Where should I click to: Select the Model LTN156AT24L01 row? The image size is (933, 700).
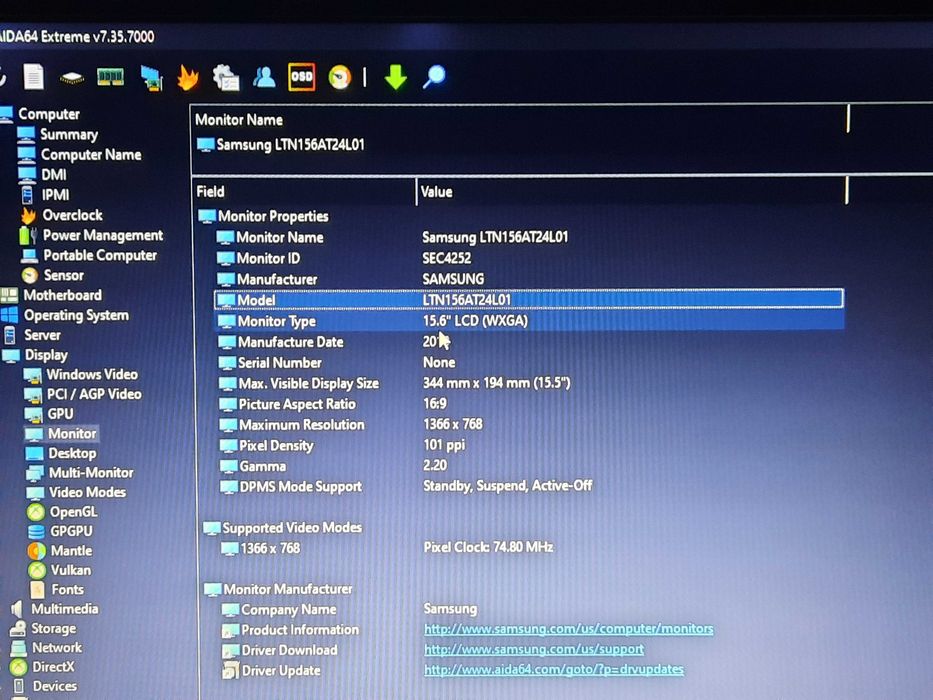click(x=529, y=299)
